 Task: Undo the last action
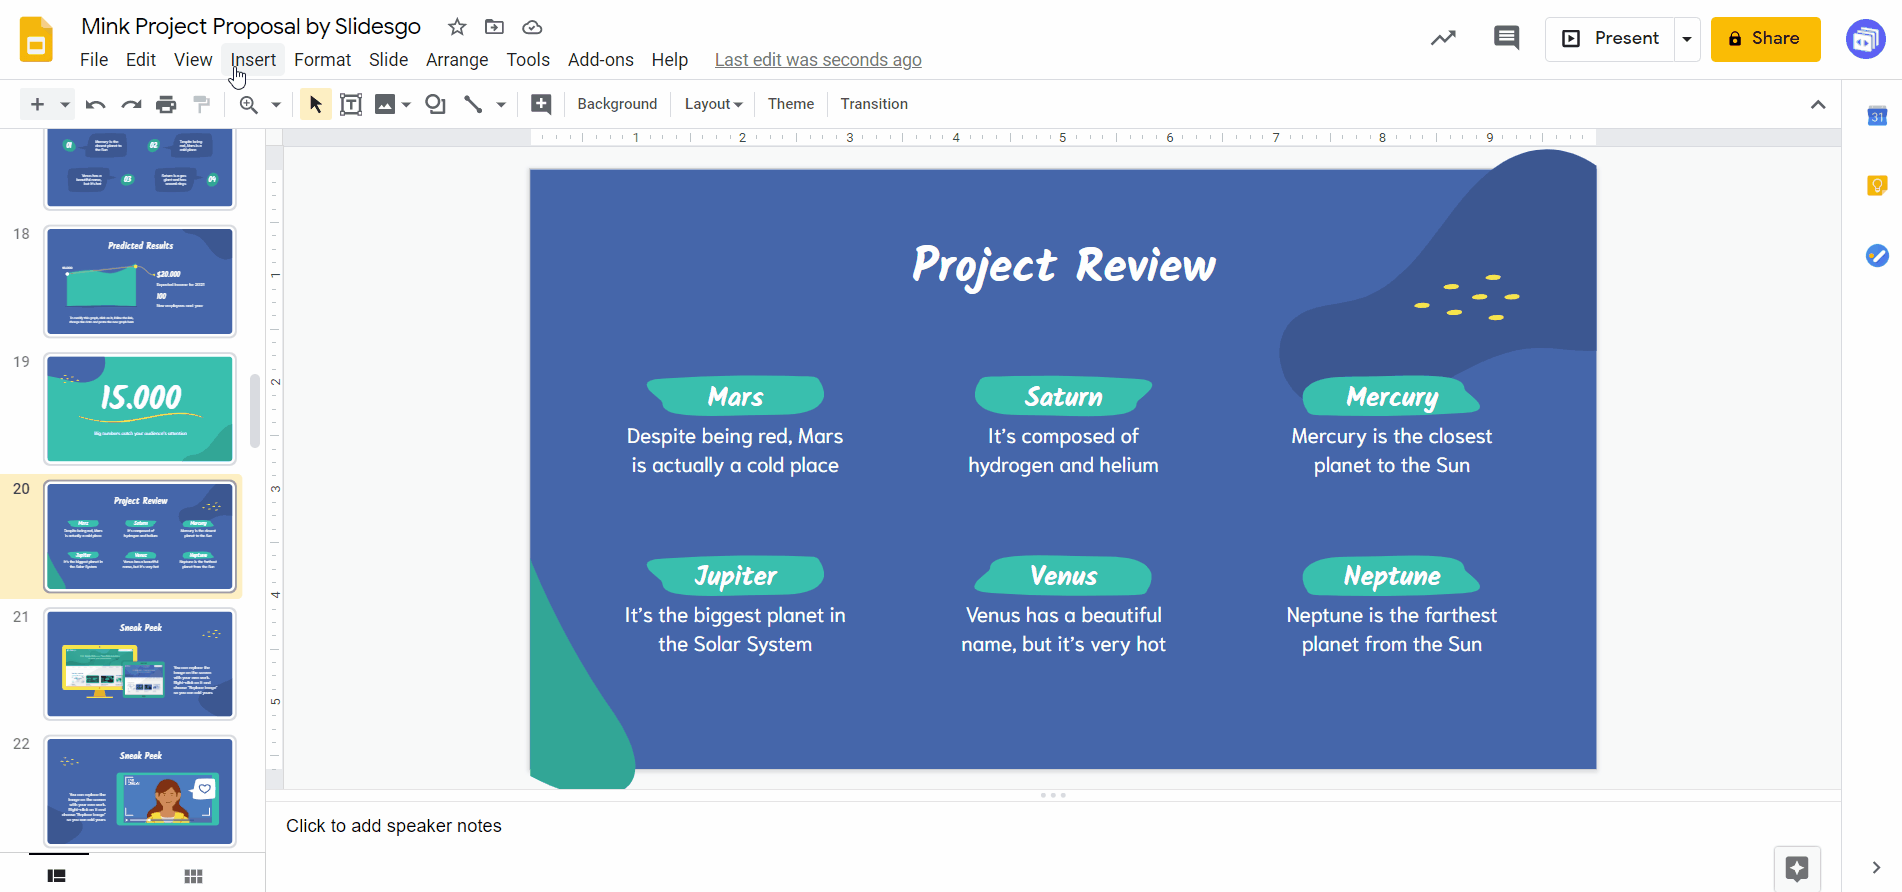(x=96, y=104)
